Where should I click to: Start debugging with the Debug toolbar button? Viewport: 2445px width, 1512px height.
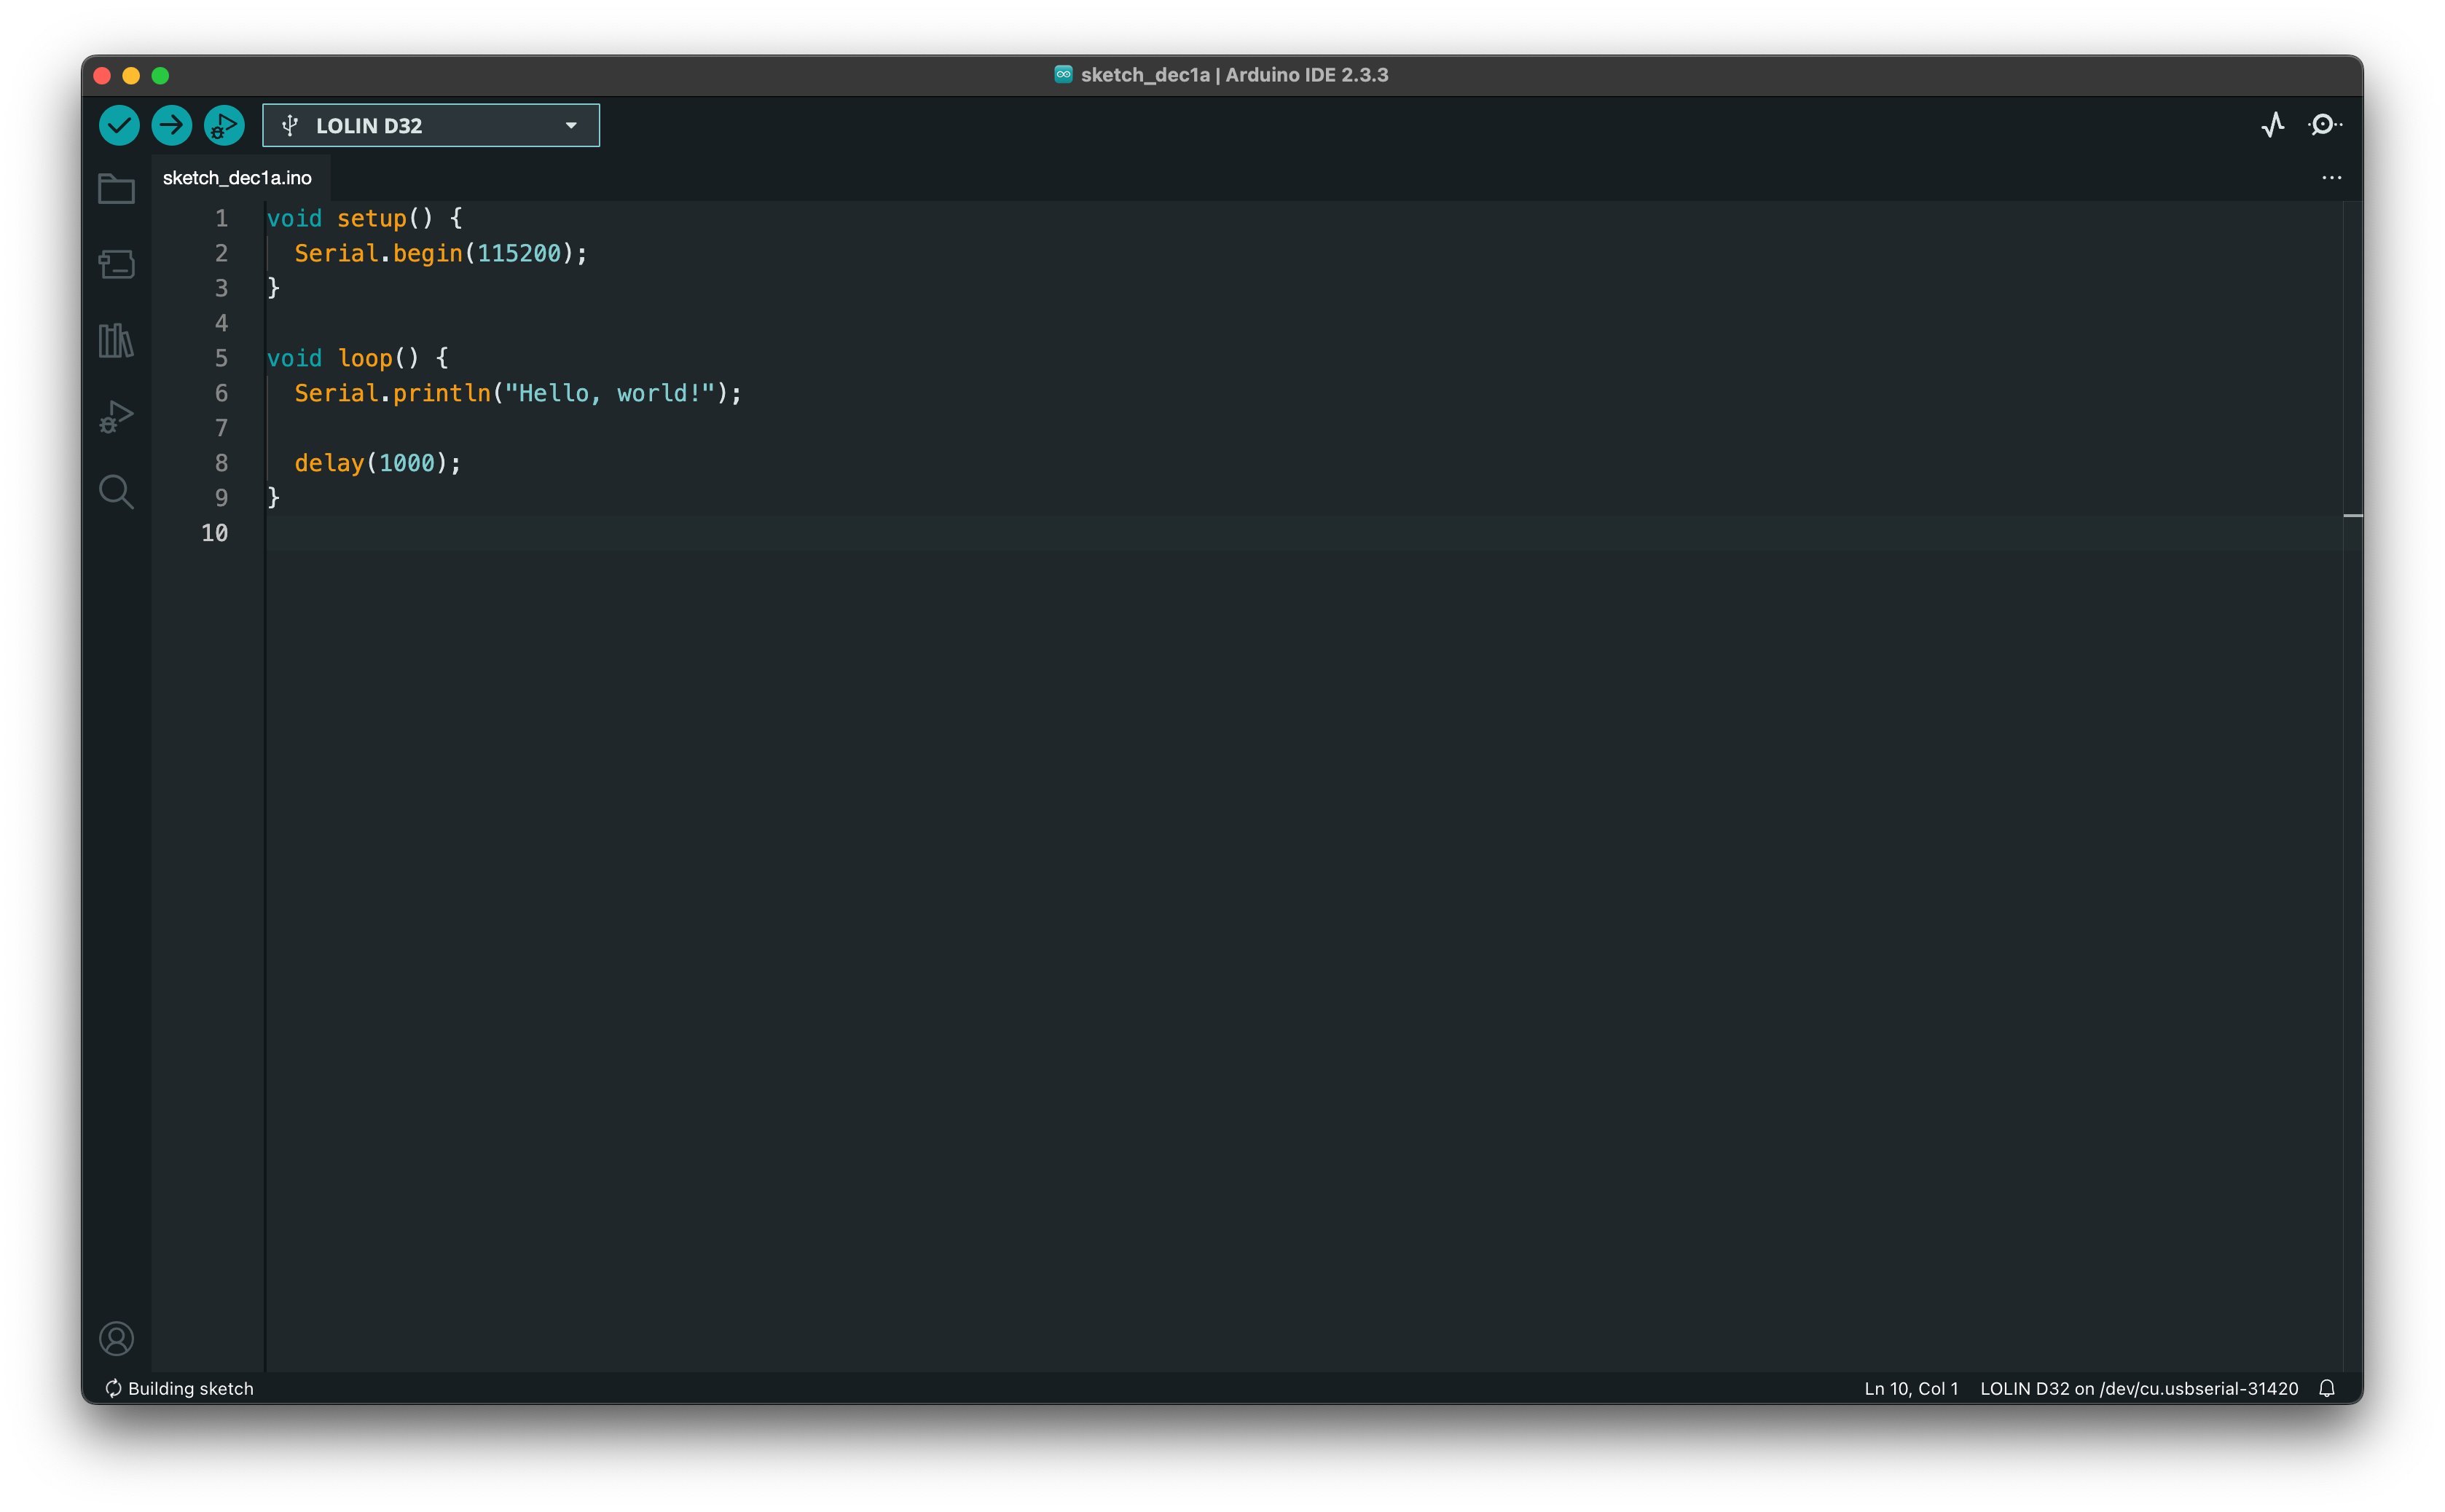coord(224,125)
